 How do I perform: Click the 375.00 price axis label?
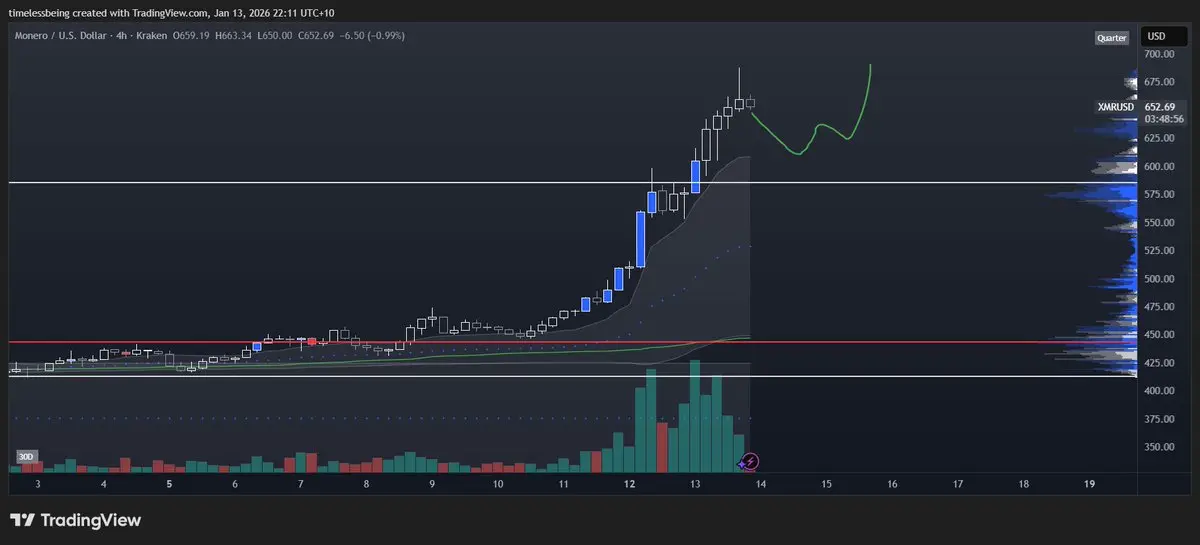(x=1159, y=419)
